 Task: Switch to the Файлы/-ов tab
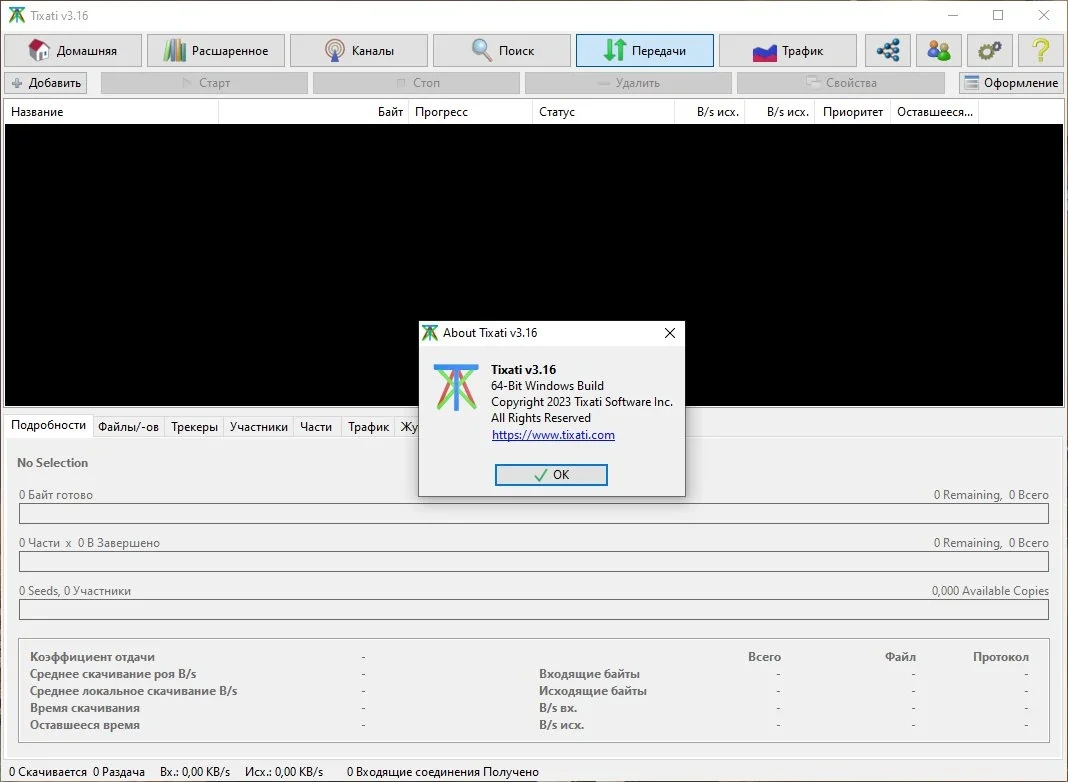pyautogui.click(x=128, y=427)
